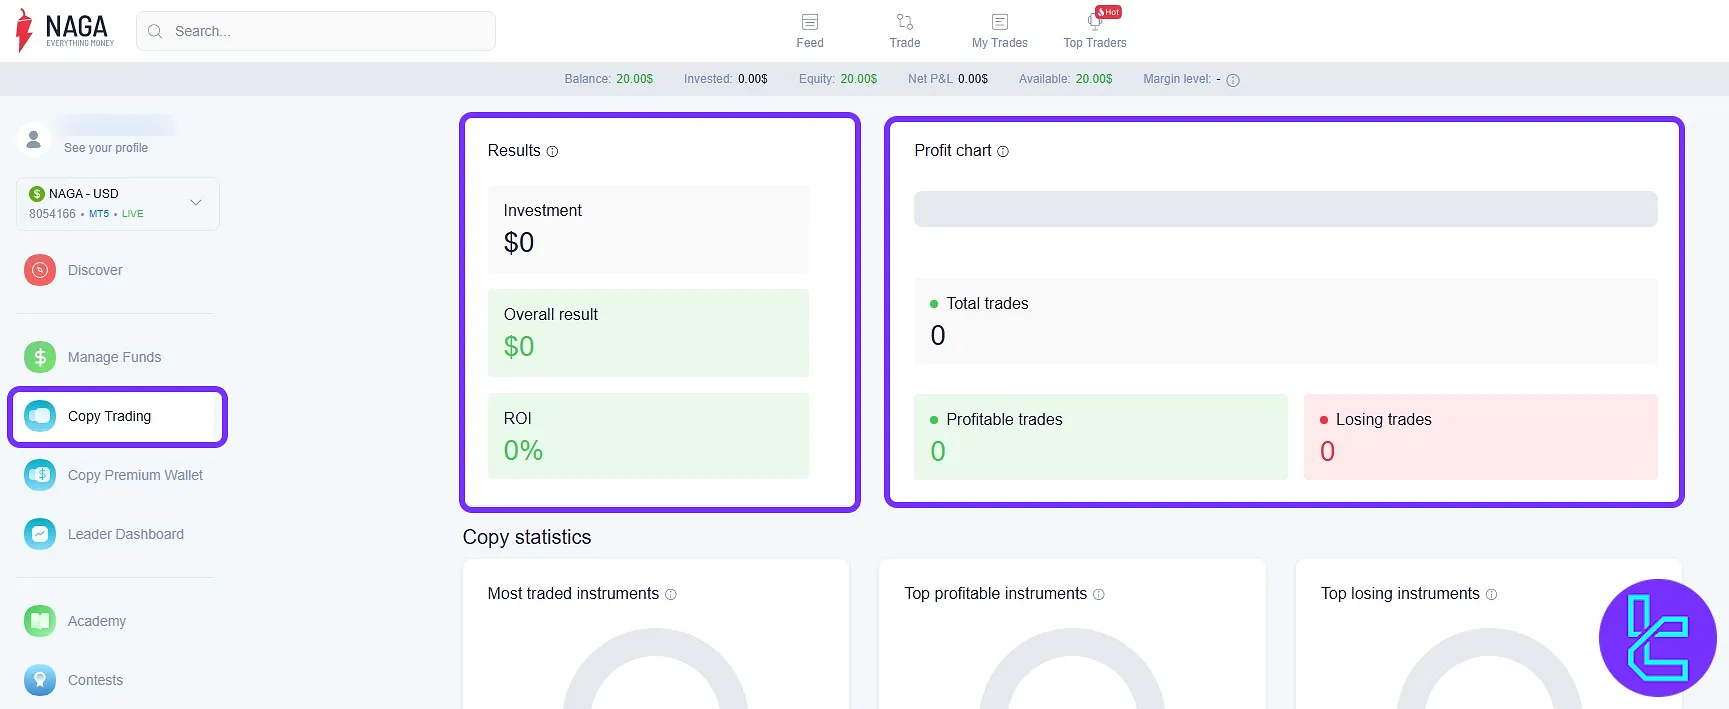Click the profile avatar icon
Viewport: 1729px width, 709px height.
(x=33, y=139)
